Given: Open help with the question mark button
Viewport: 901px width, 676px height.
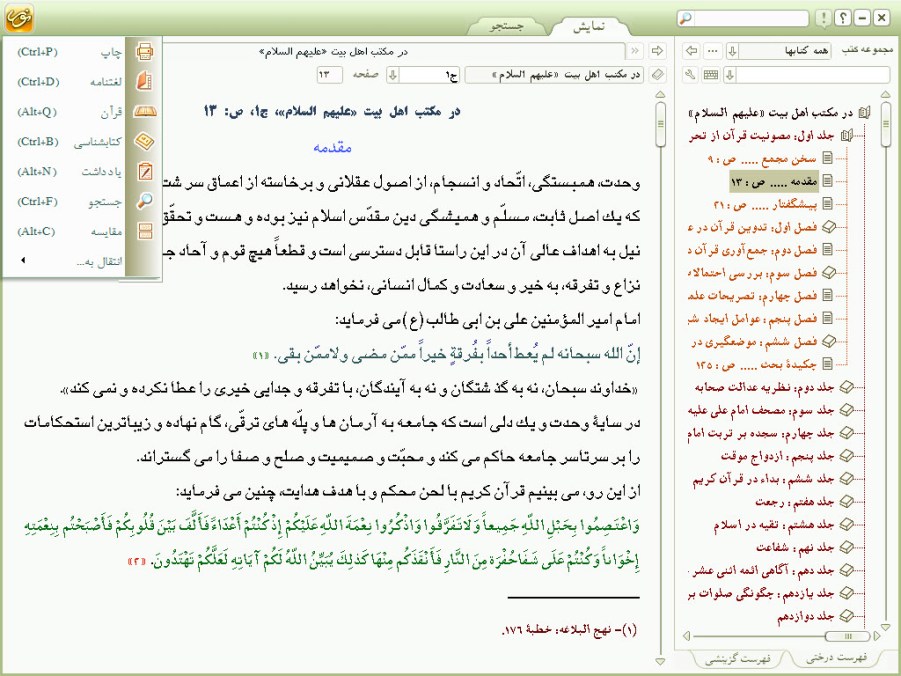Looking at the screenshot, I should tap(842, 18).
